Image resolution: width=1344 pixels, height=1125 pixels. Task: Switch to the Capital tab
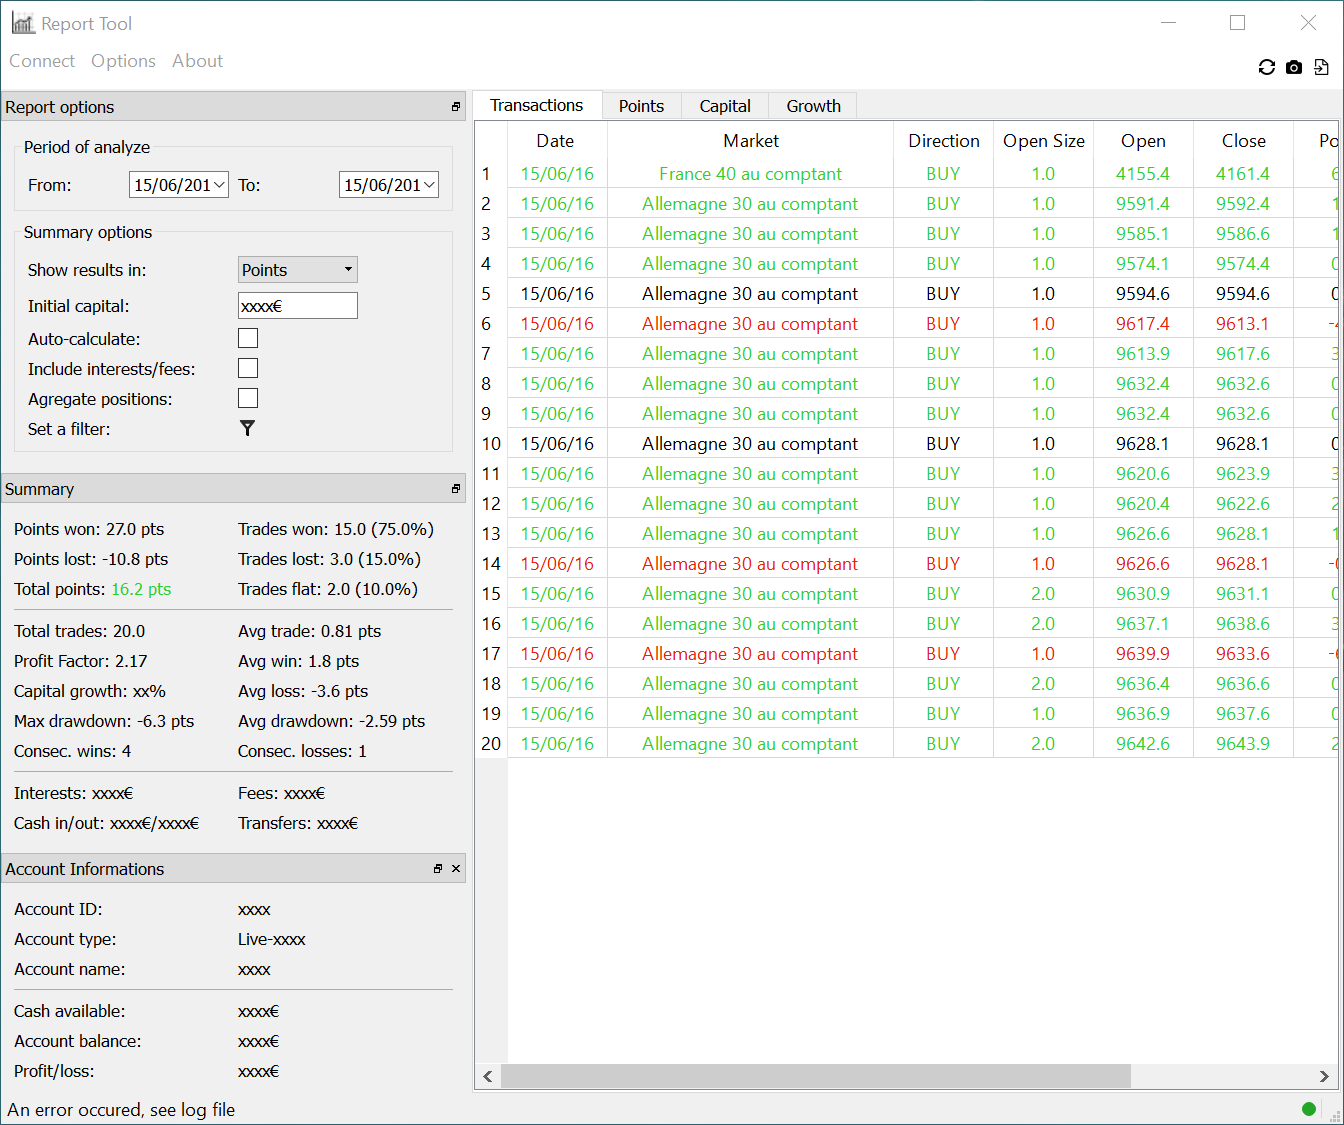[x=724, y=106]
